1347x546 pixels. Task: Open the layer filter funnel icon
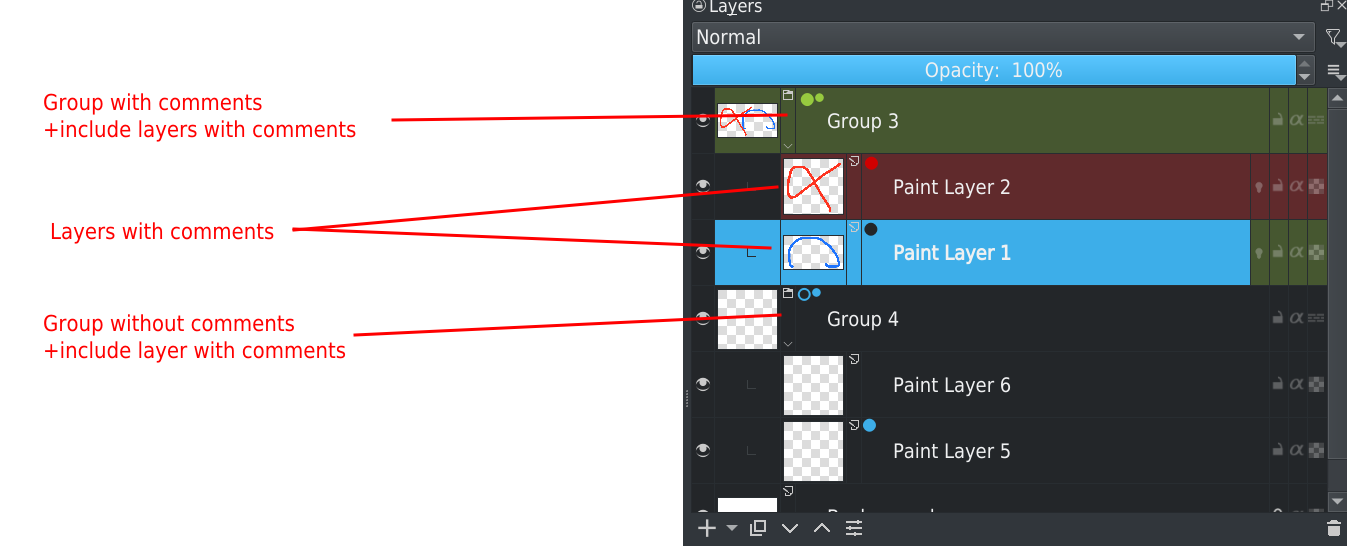click(x=1333, y=38)
